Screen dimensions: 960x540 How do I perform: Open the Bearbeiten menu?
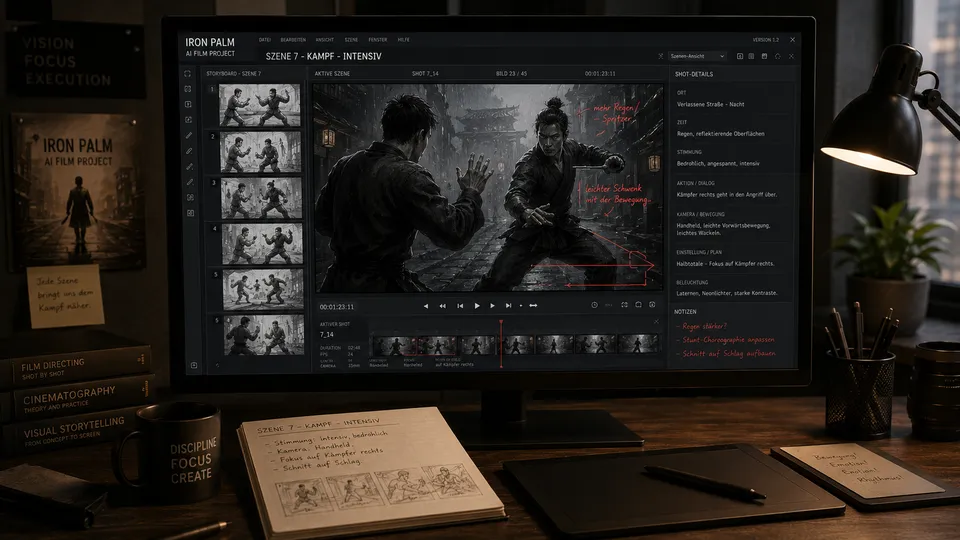[x=293, y=40]
